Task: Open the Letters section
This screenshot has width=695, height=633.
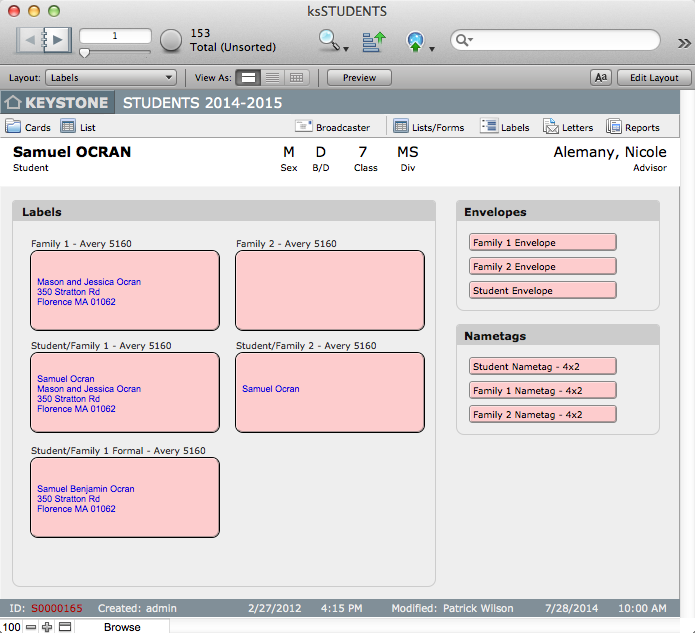Action: click(568, 127)
